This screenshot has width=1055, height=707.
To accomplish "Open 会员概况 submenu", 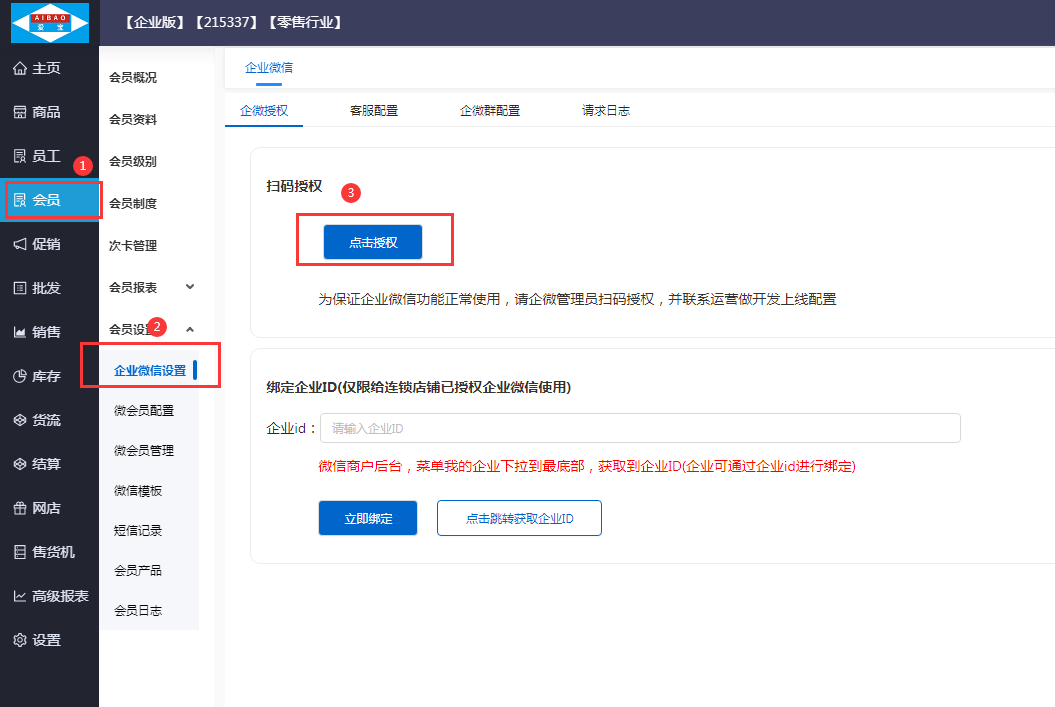I will [x=133, y=77].
